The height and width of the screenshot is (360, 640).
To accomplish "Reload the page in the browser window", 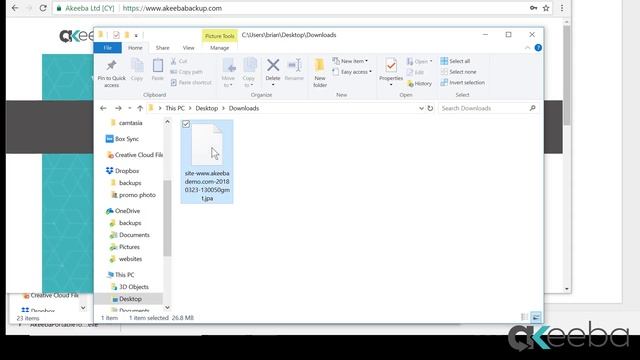I will tap(43, 8).
